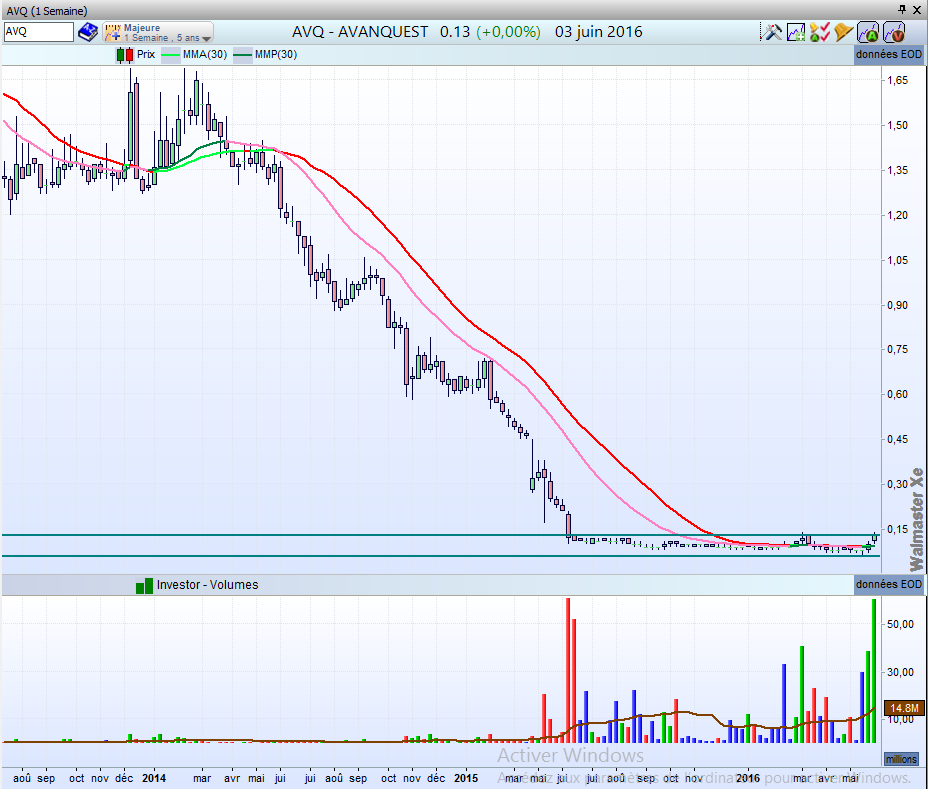Click the 30,00 volume axis label
Viewport: 928px width, 789px height.
click(x=900, y=672)
